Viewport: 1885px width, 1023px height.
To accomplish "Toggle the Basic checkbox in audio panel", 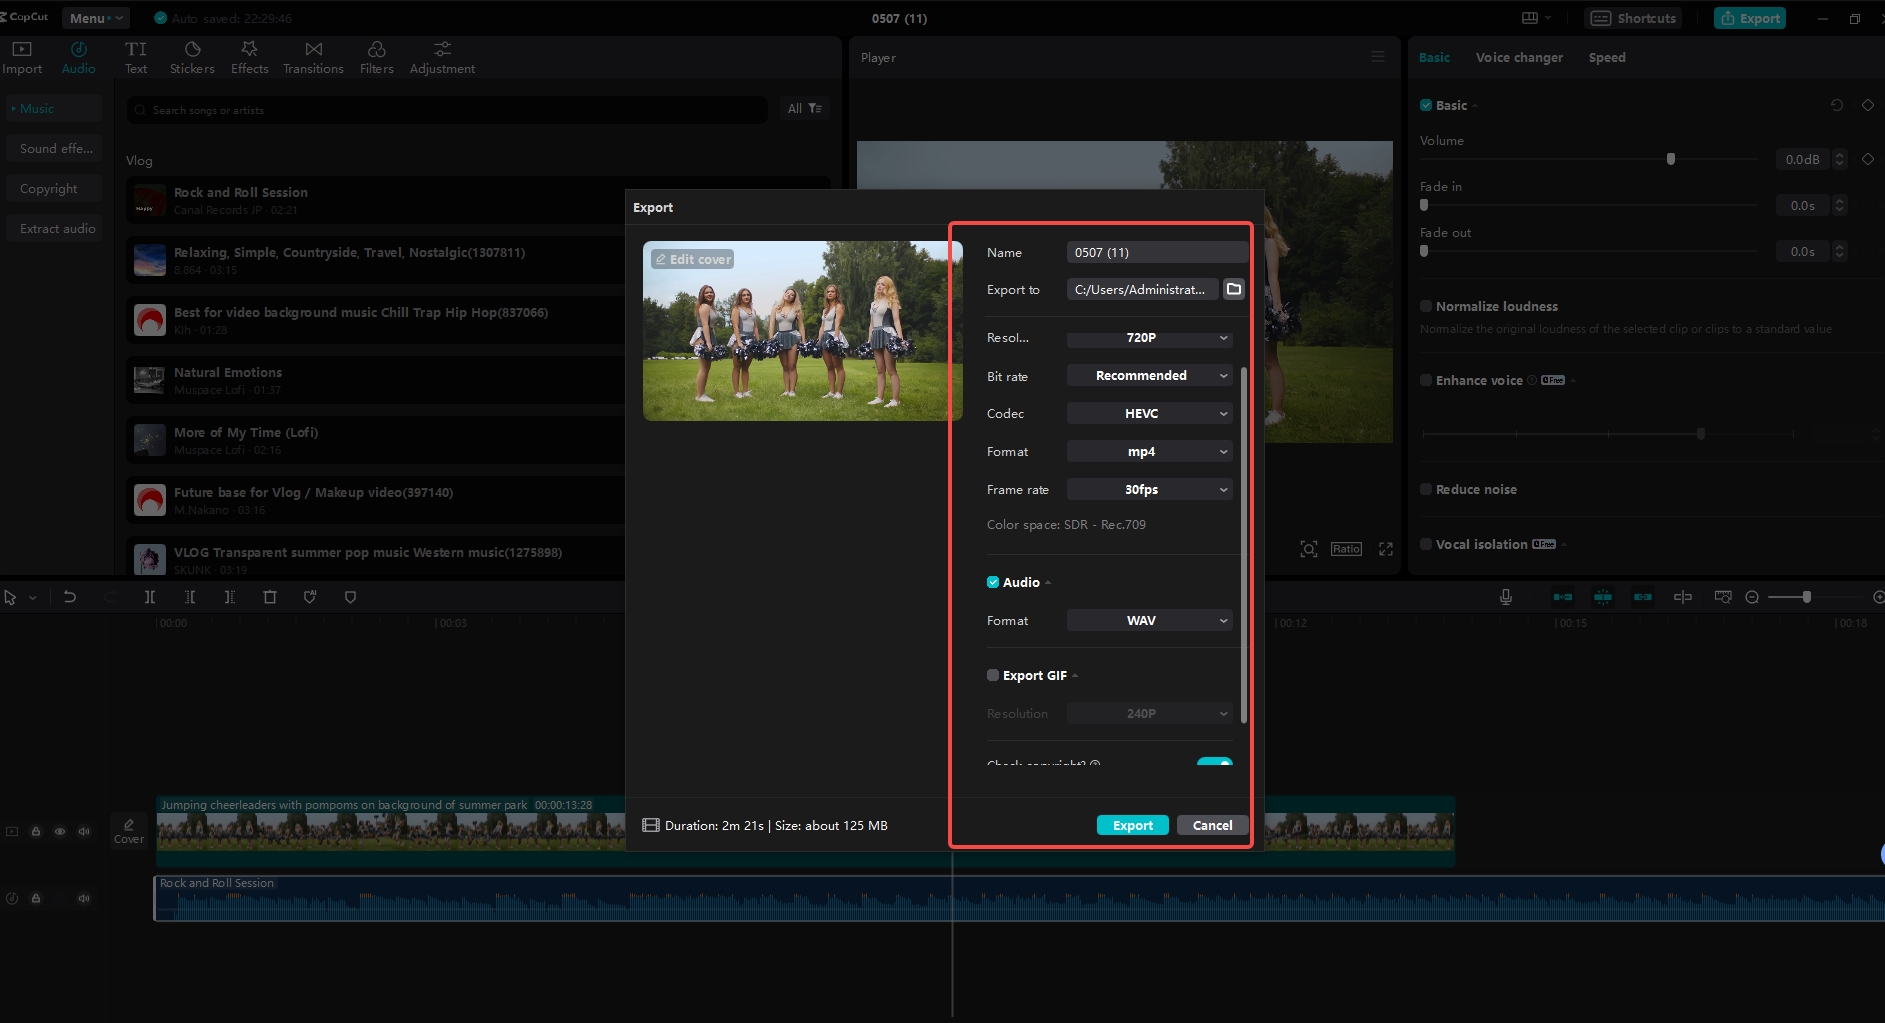I will click(x=1426, y=105).
